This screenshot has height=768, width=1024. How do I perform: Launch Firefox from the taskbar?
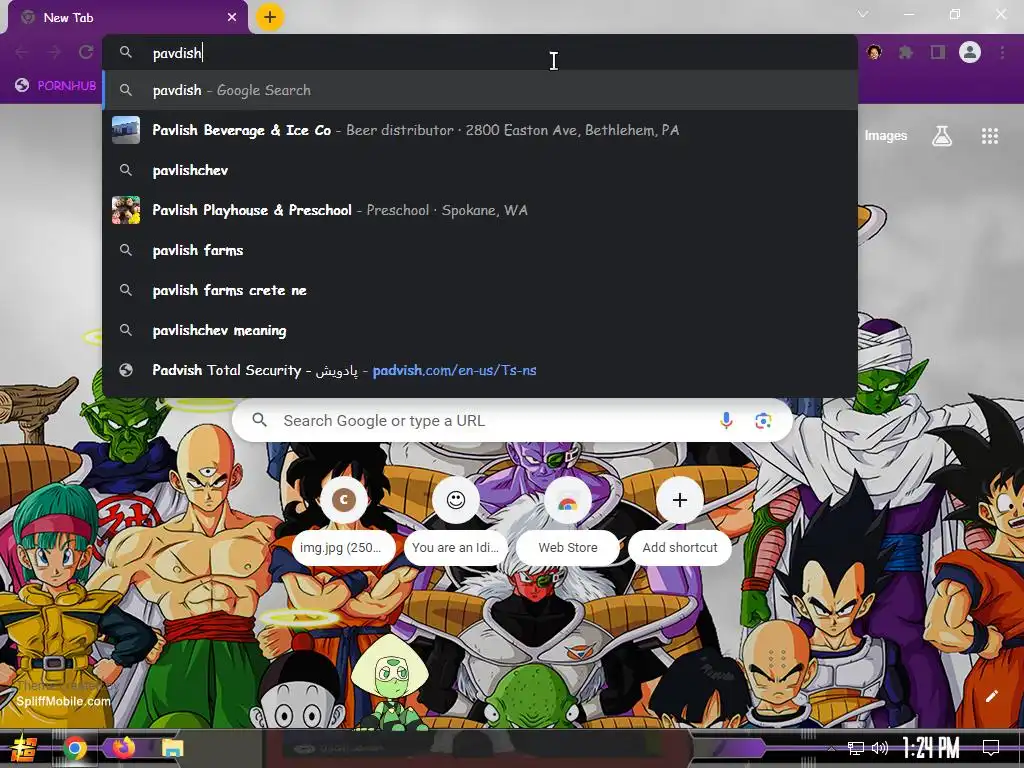(124, 747)
